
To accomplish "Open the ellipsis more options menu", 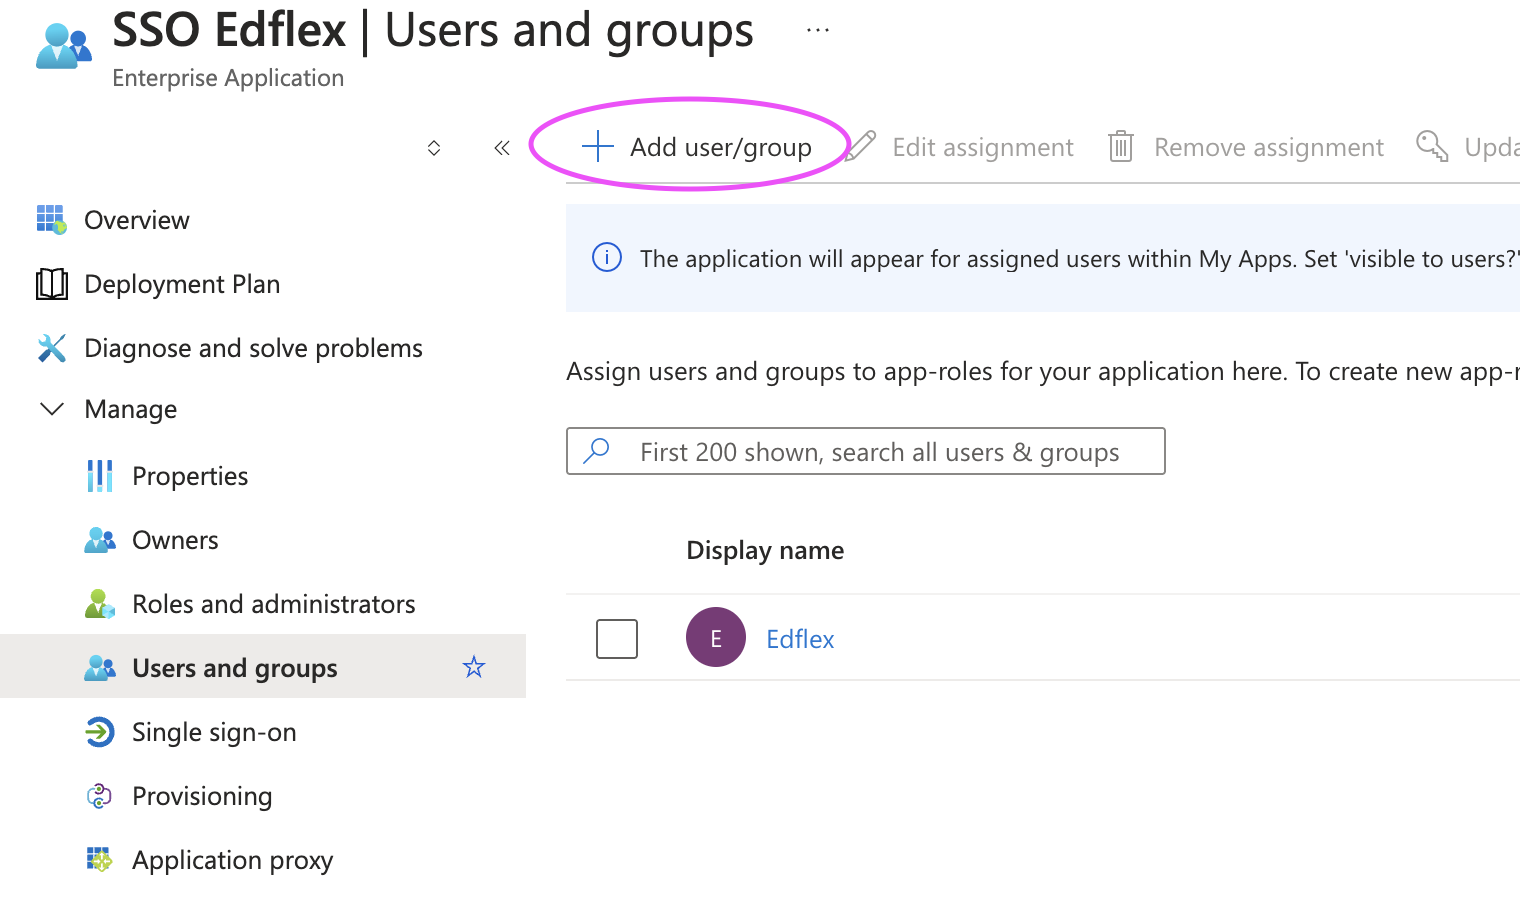I will click(x=818, y=30).
